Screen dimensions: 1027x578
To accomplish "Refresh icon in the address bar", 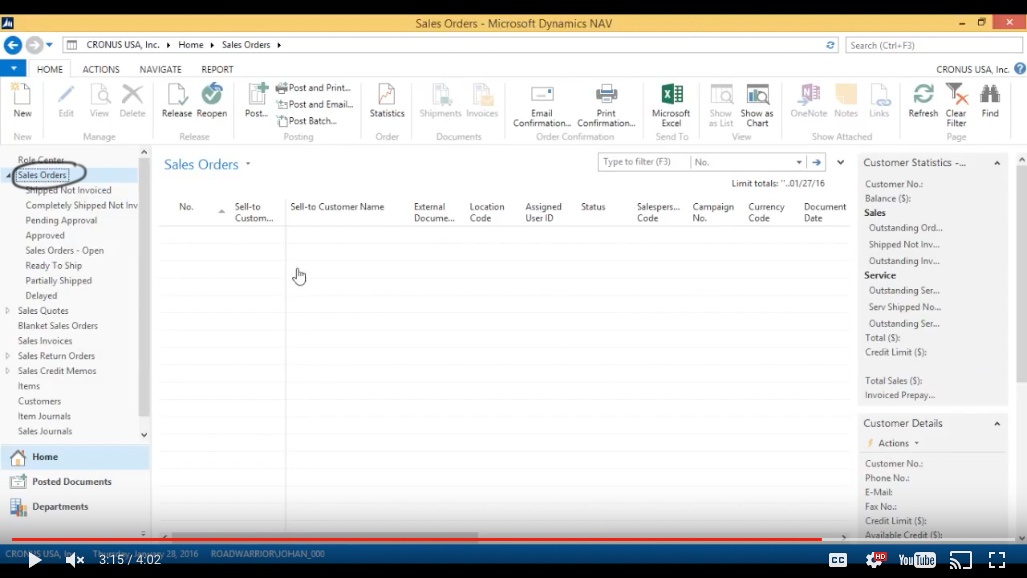I will coord(830,45).
